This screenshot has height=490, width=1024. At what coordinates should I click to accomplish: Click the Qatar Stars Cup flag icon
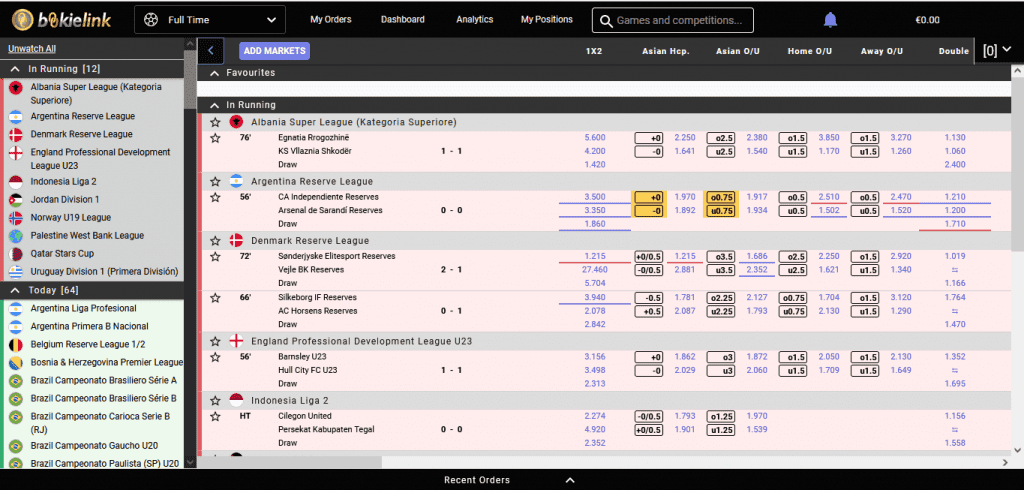[x=15, y=254]
